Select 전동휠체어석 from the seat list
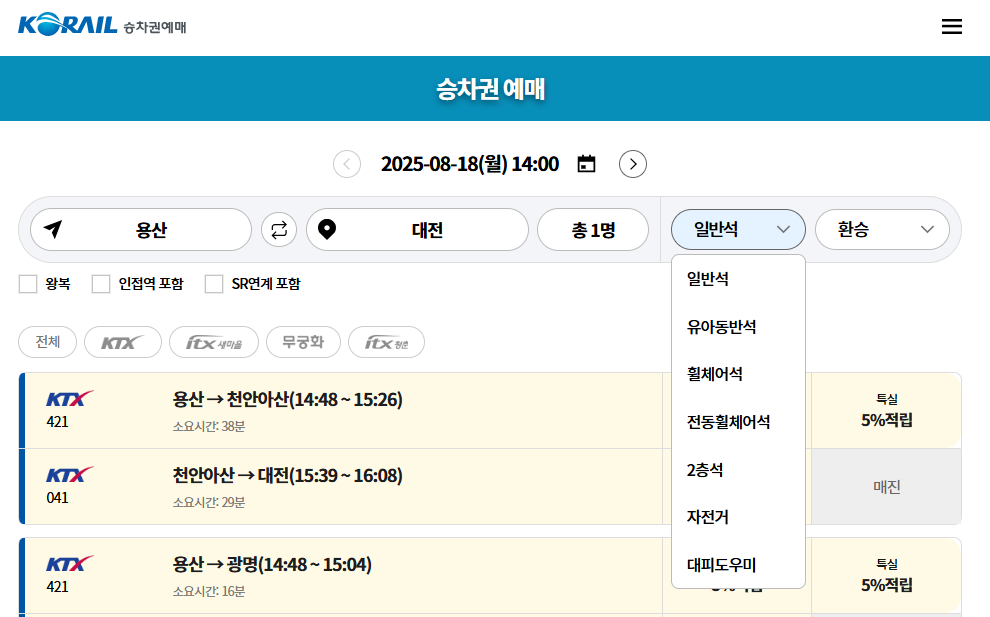Viewport: 990px width, 617px height. click(x=738, y=422)
